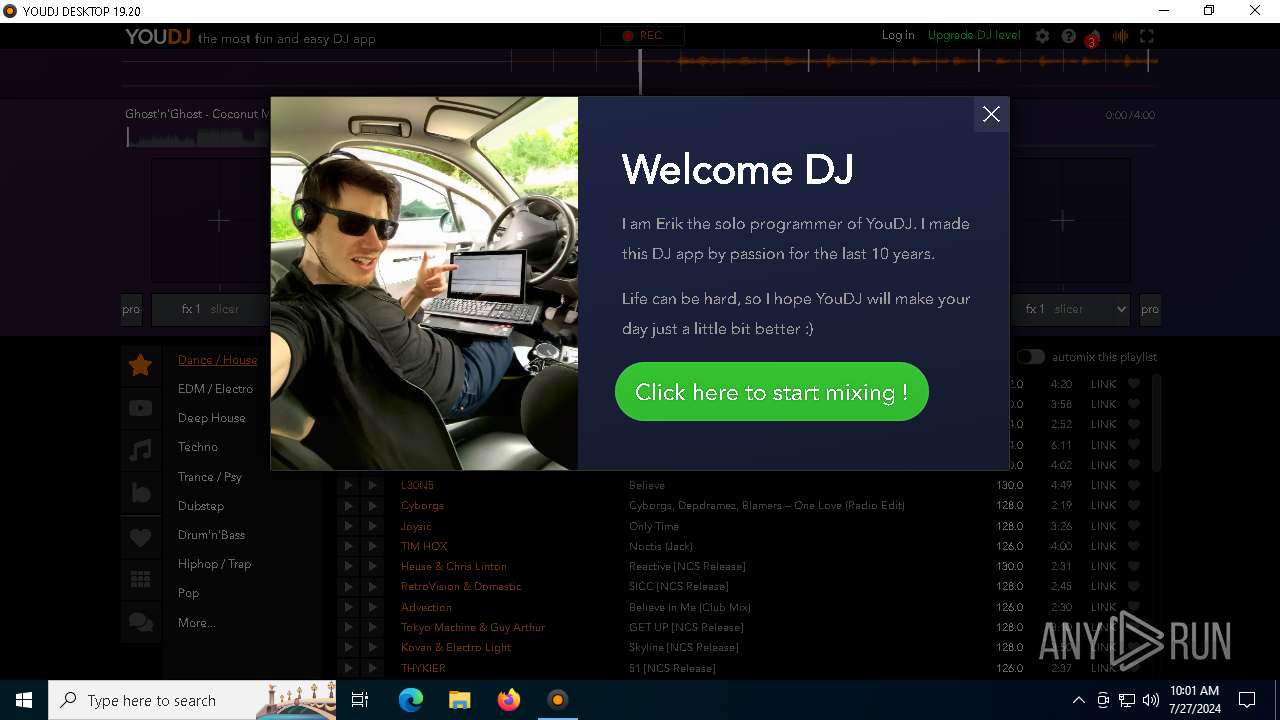
Task: Open the chat bubbles tab
Action: tap(140, 623)
